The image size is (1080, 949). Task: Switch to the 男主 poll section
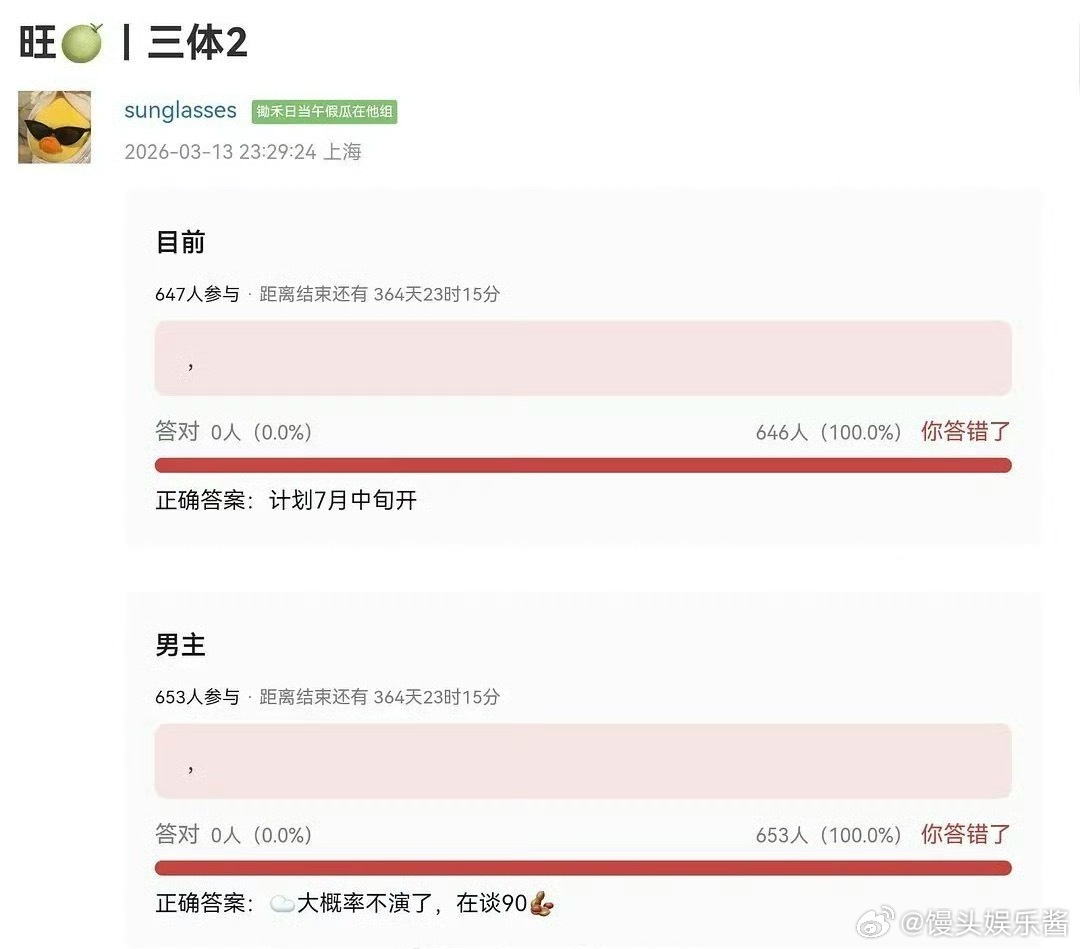coord(180,645)
